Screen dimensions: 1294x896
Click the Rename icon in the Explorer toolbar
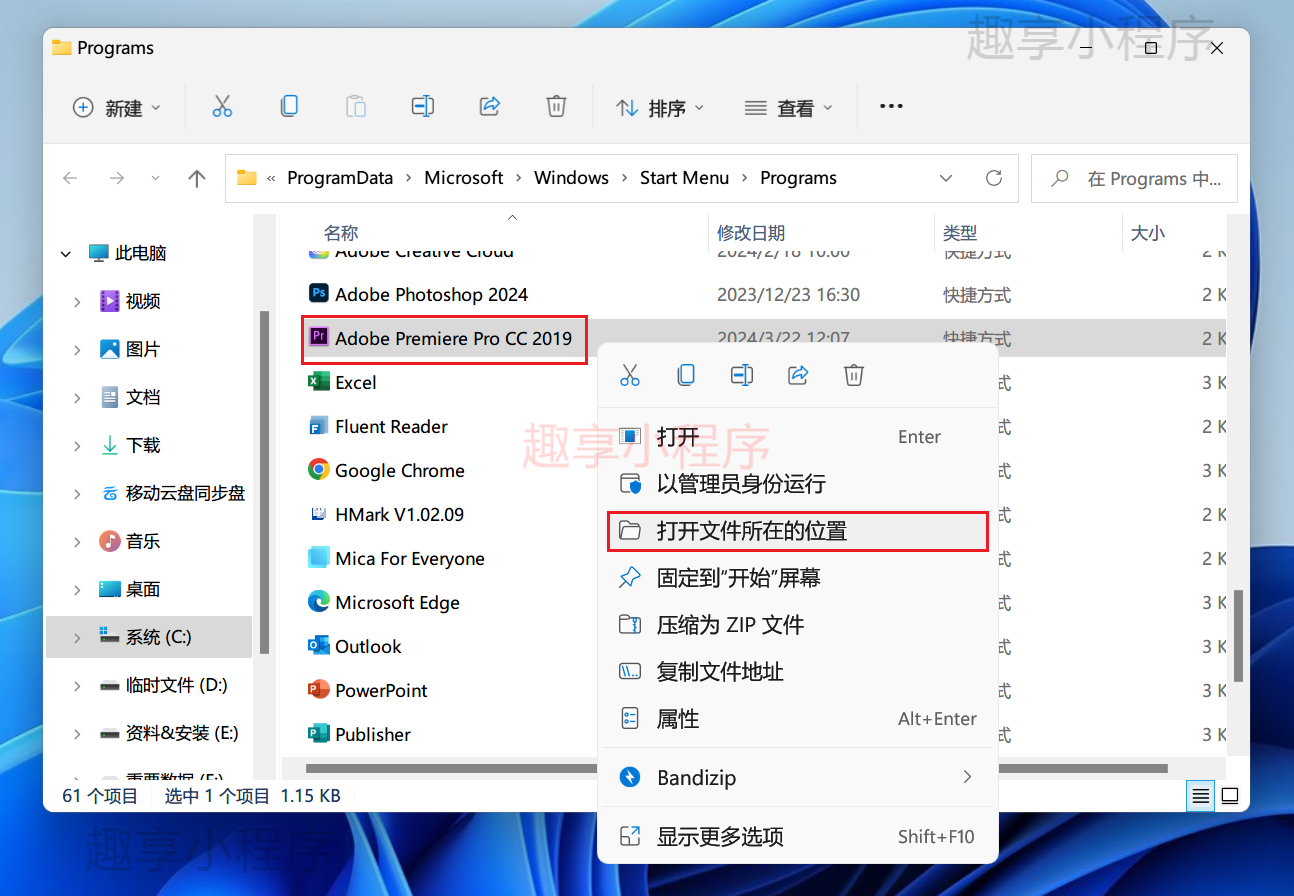[x=423, y=106]
